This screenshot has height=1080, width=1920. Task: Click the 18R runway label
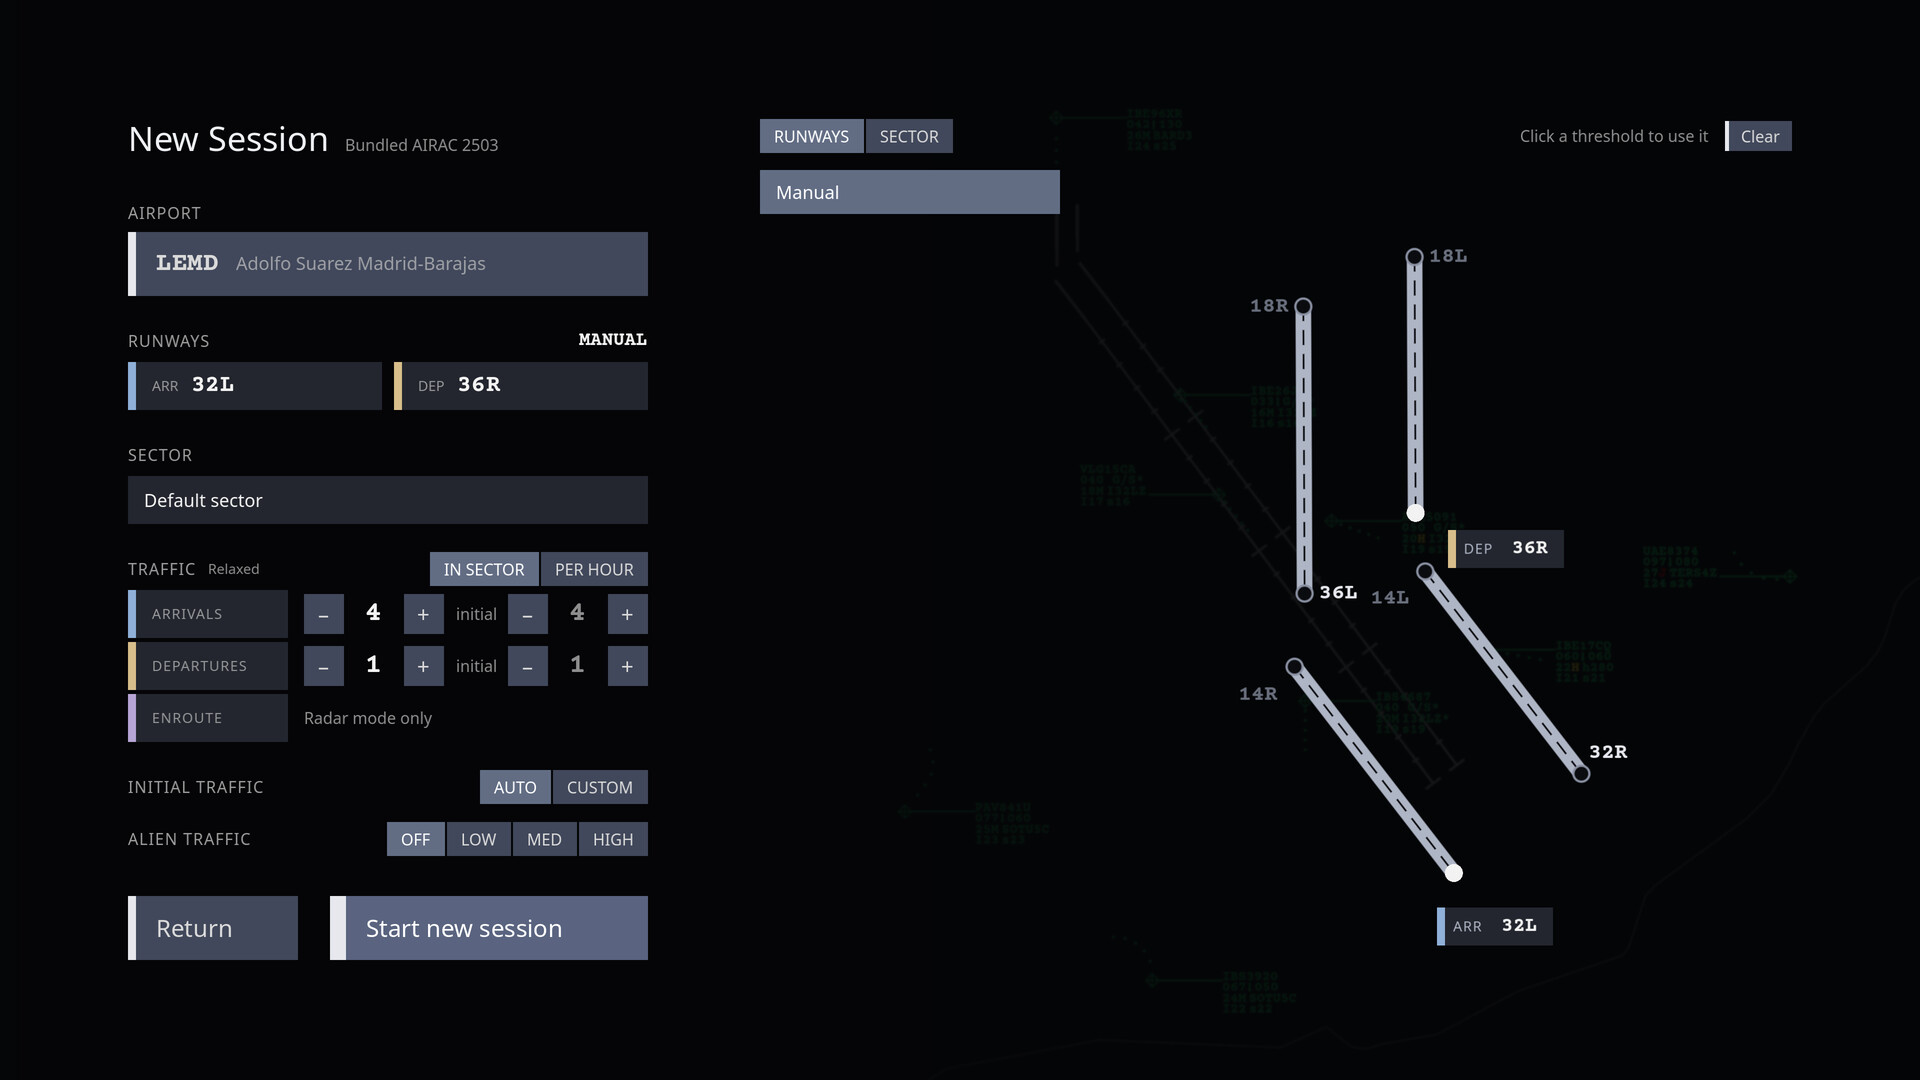[x=1269, y=306]
